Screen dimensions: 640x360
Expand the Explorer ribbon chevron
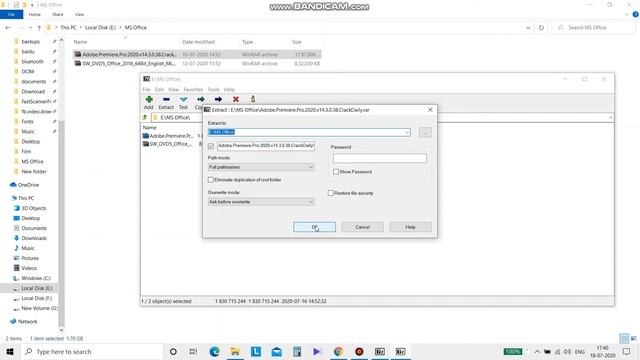coord(627,14)
